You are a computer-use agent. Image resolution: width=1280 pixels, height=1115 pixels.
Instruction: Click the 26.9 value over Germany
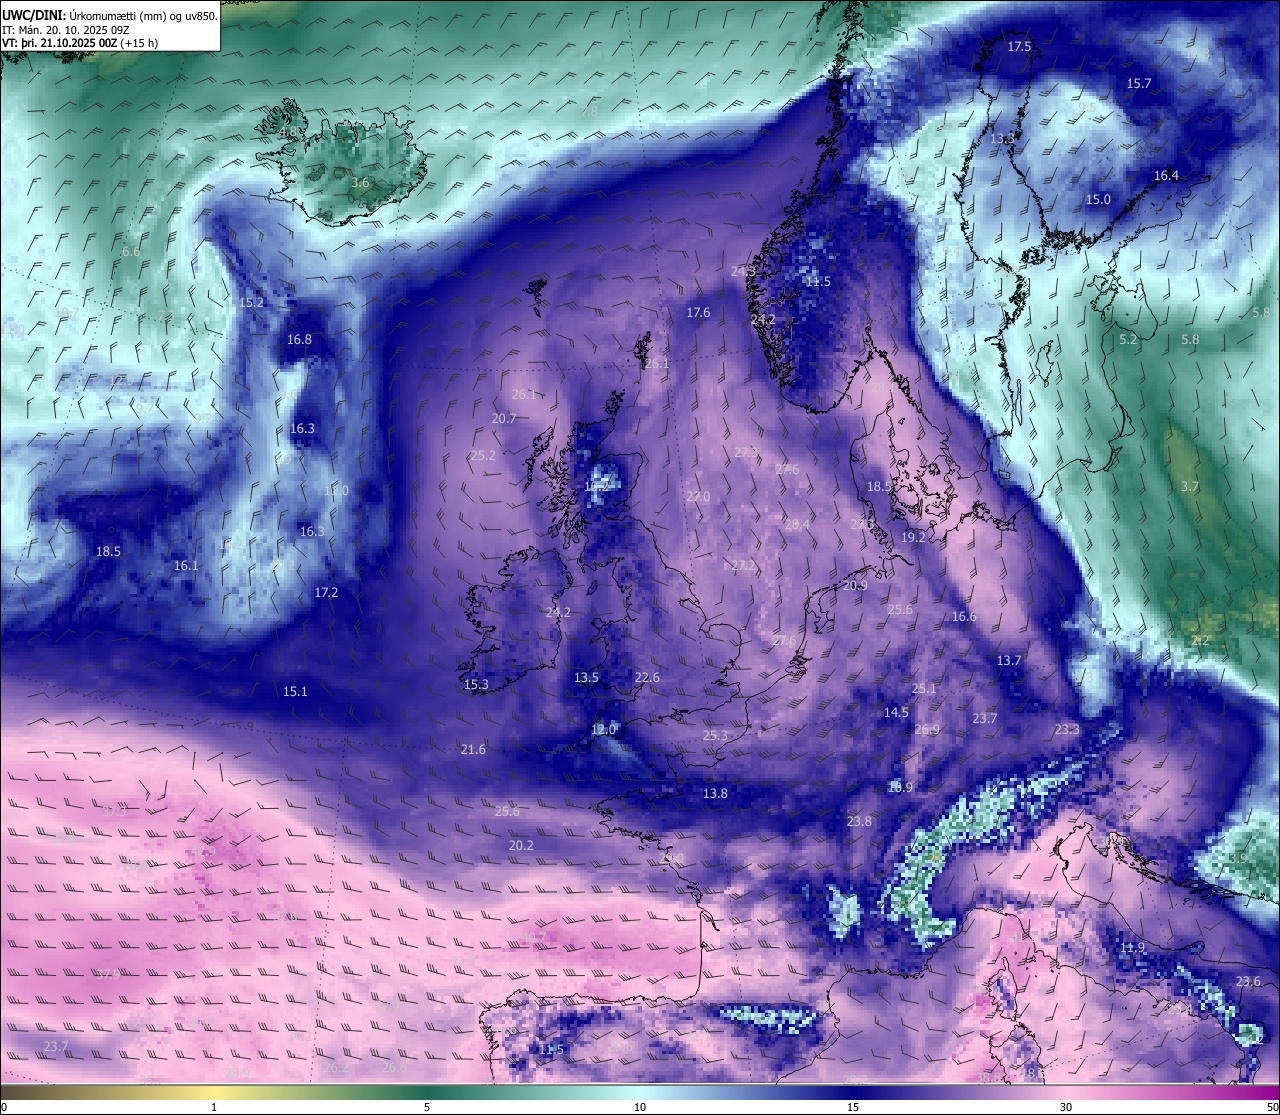927,729
